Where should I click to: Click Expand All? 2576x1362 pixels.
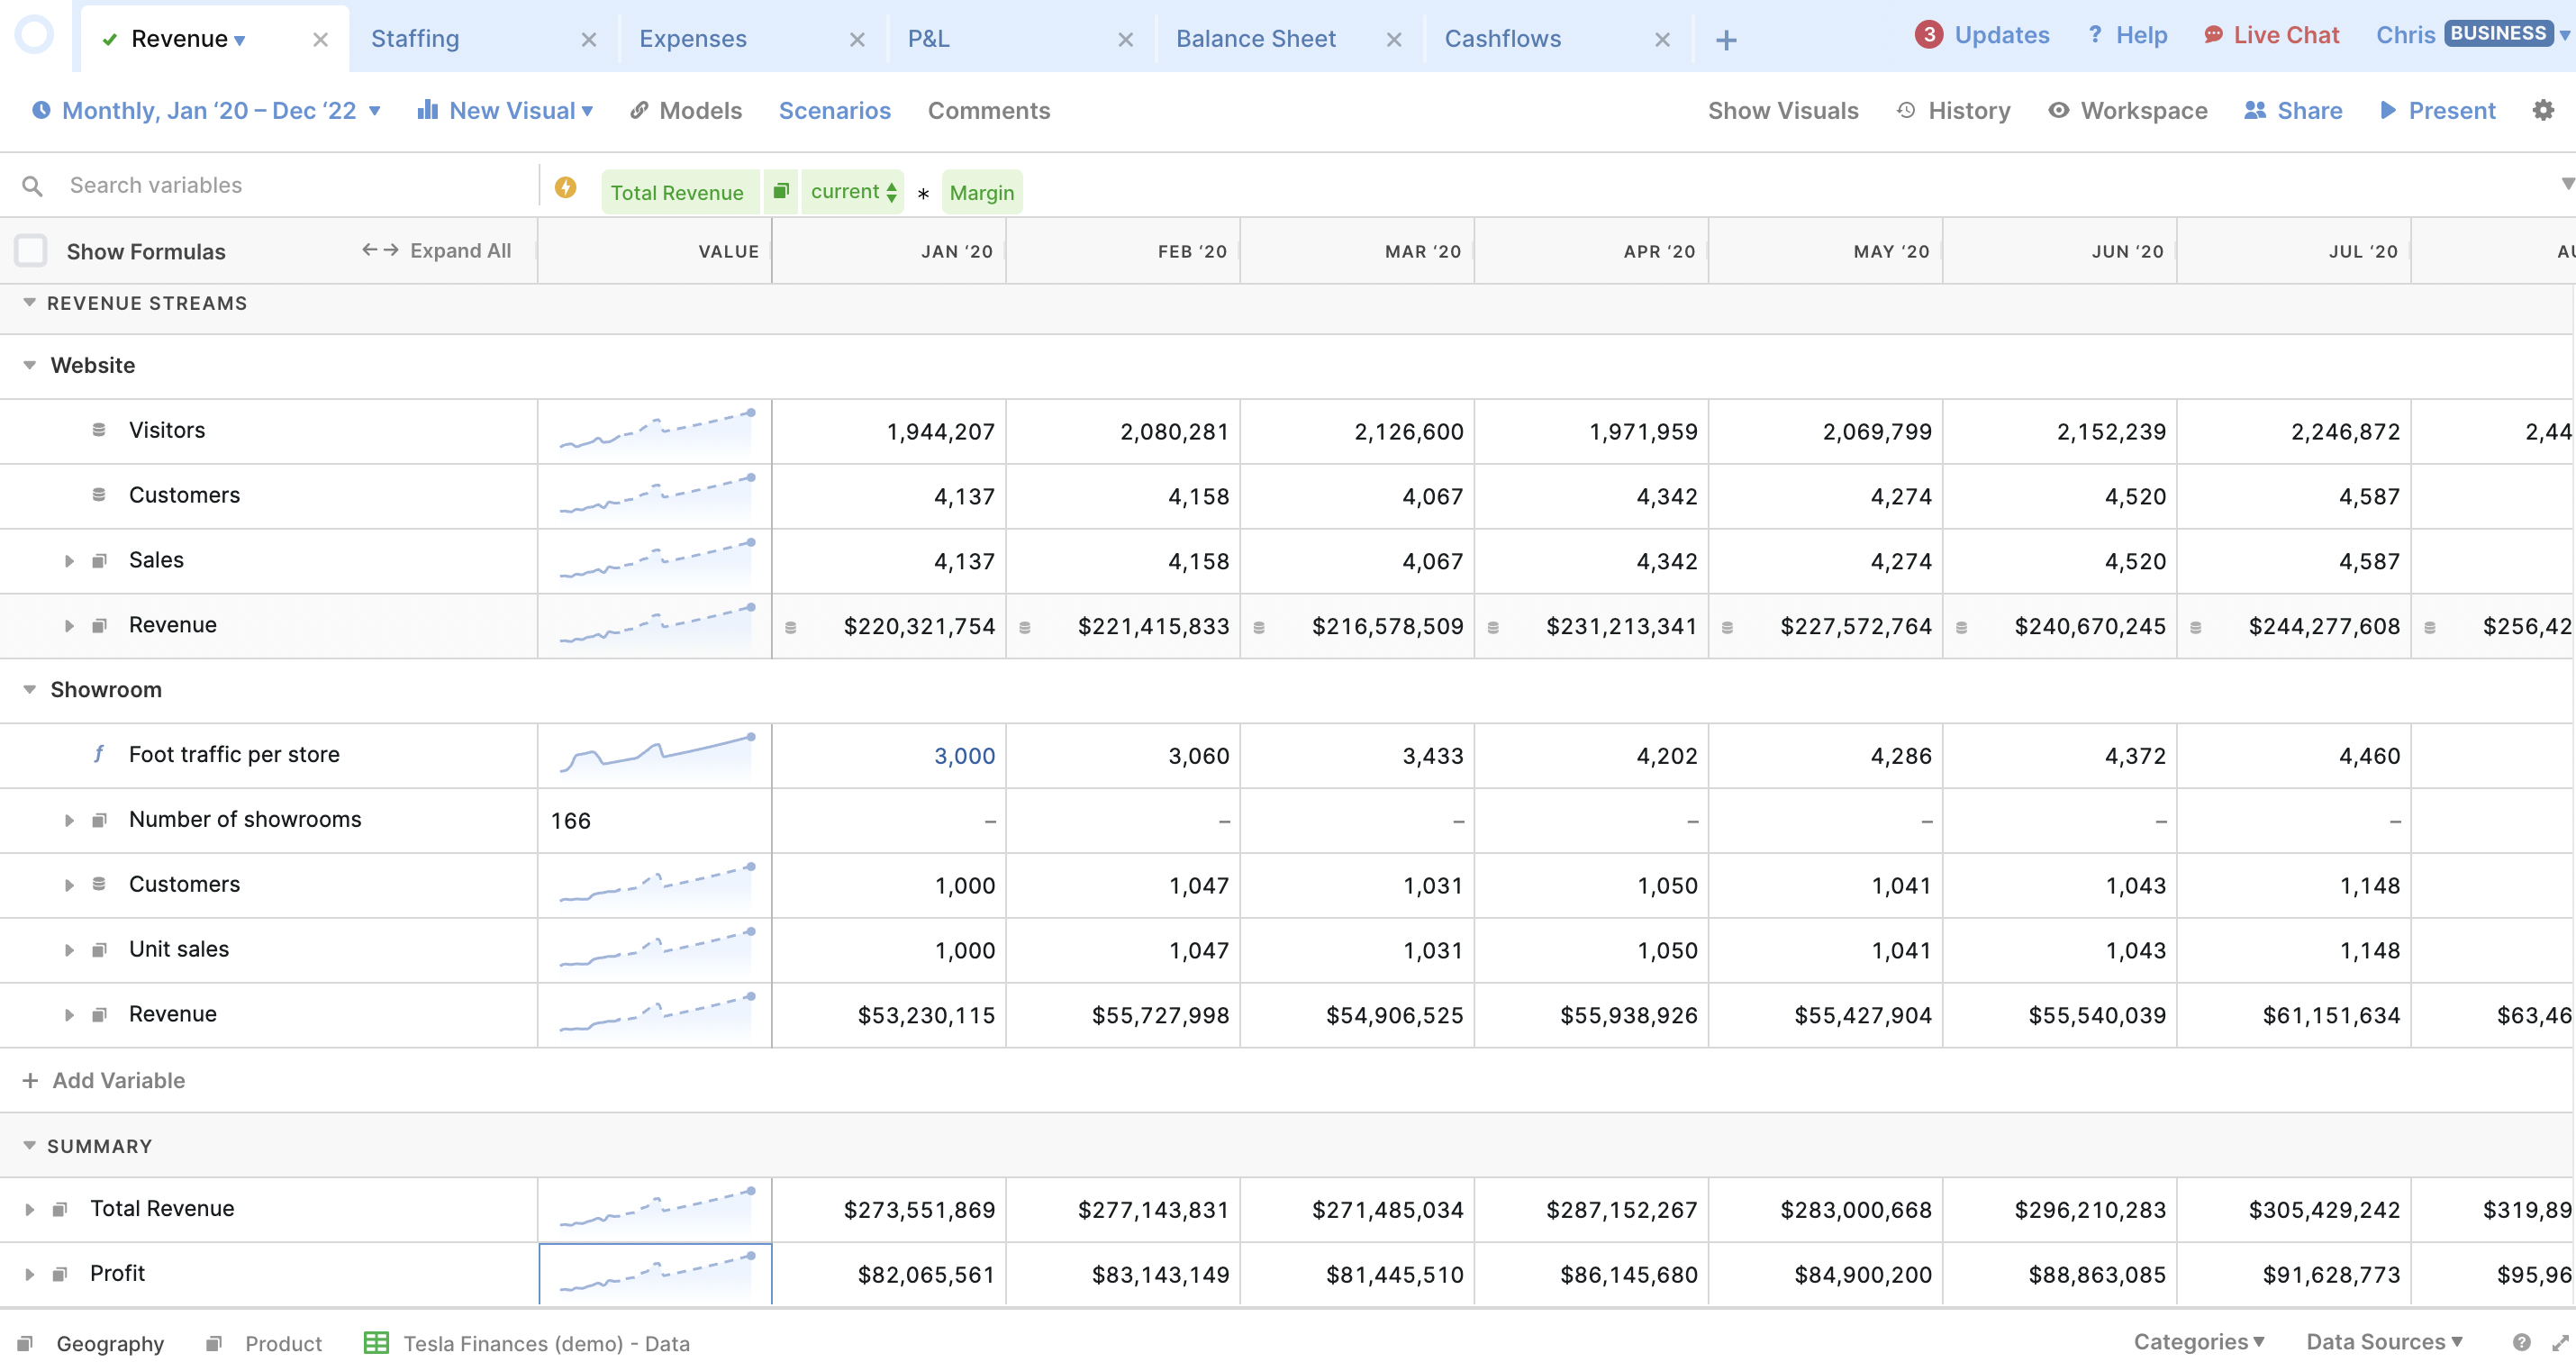tap(437, 251)
